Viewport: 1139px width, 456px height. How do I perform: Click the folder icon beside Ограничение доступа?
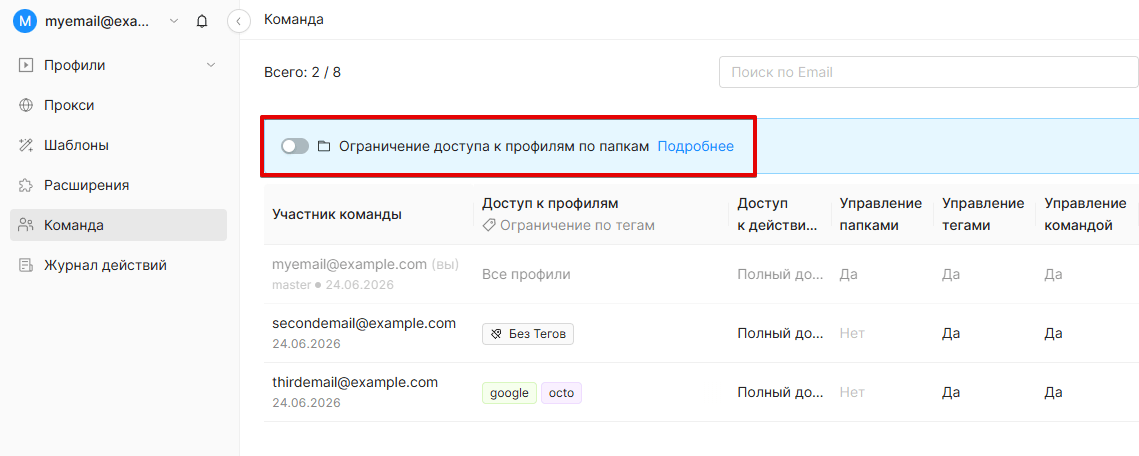pos(324,146)
